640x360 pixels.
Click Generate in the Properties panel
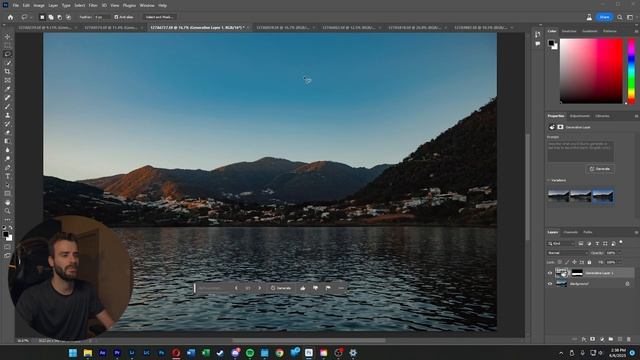(x=600, y=169)
